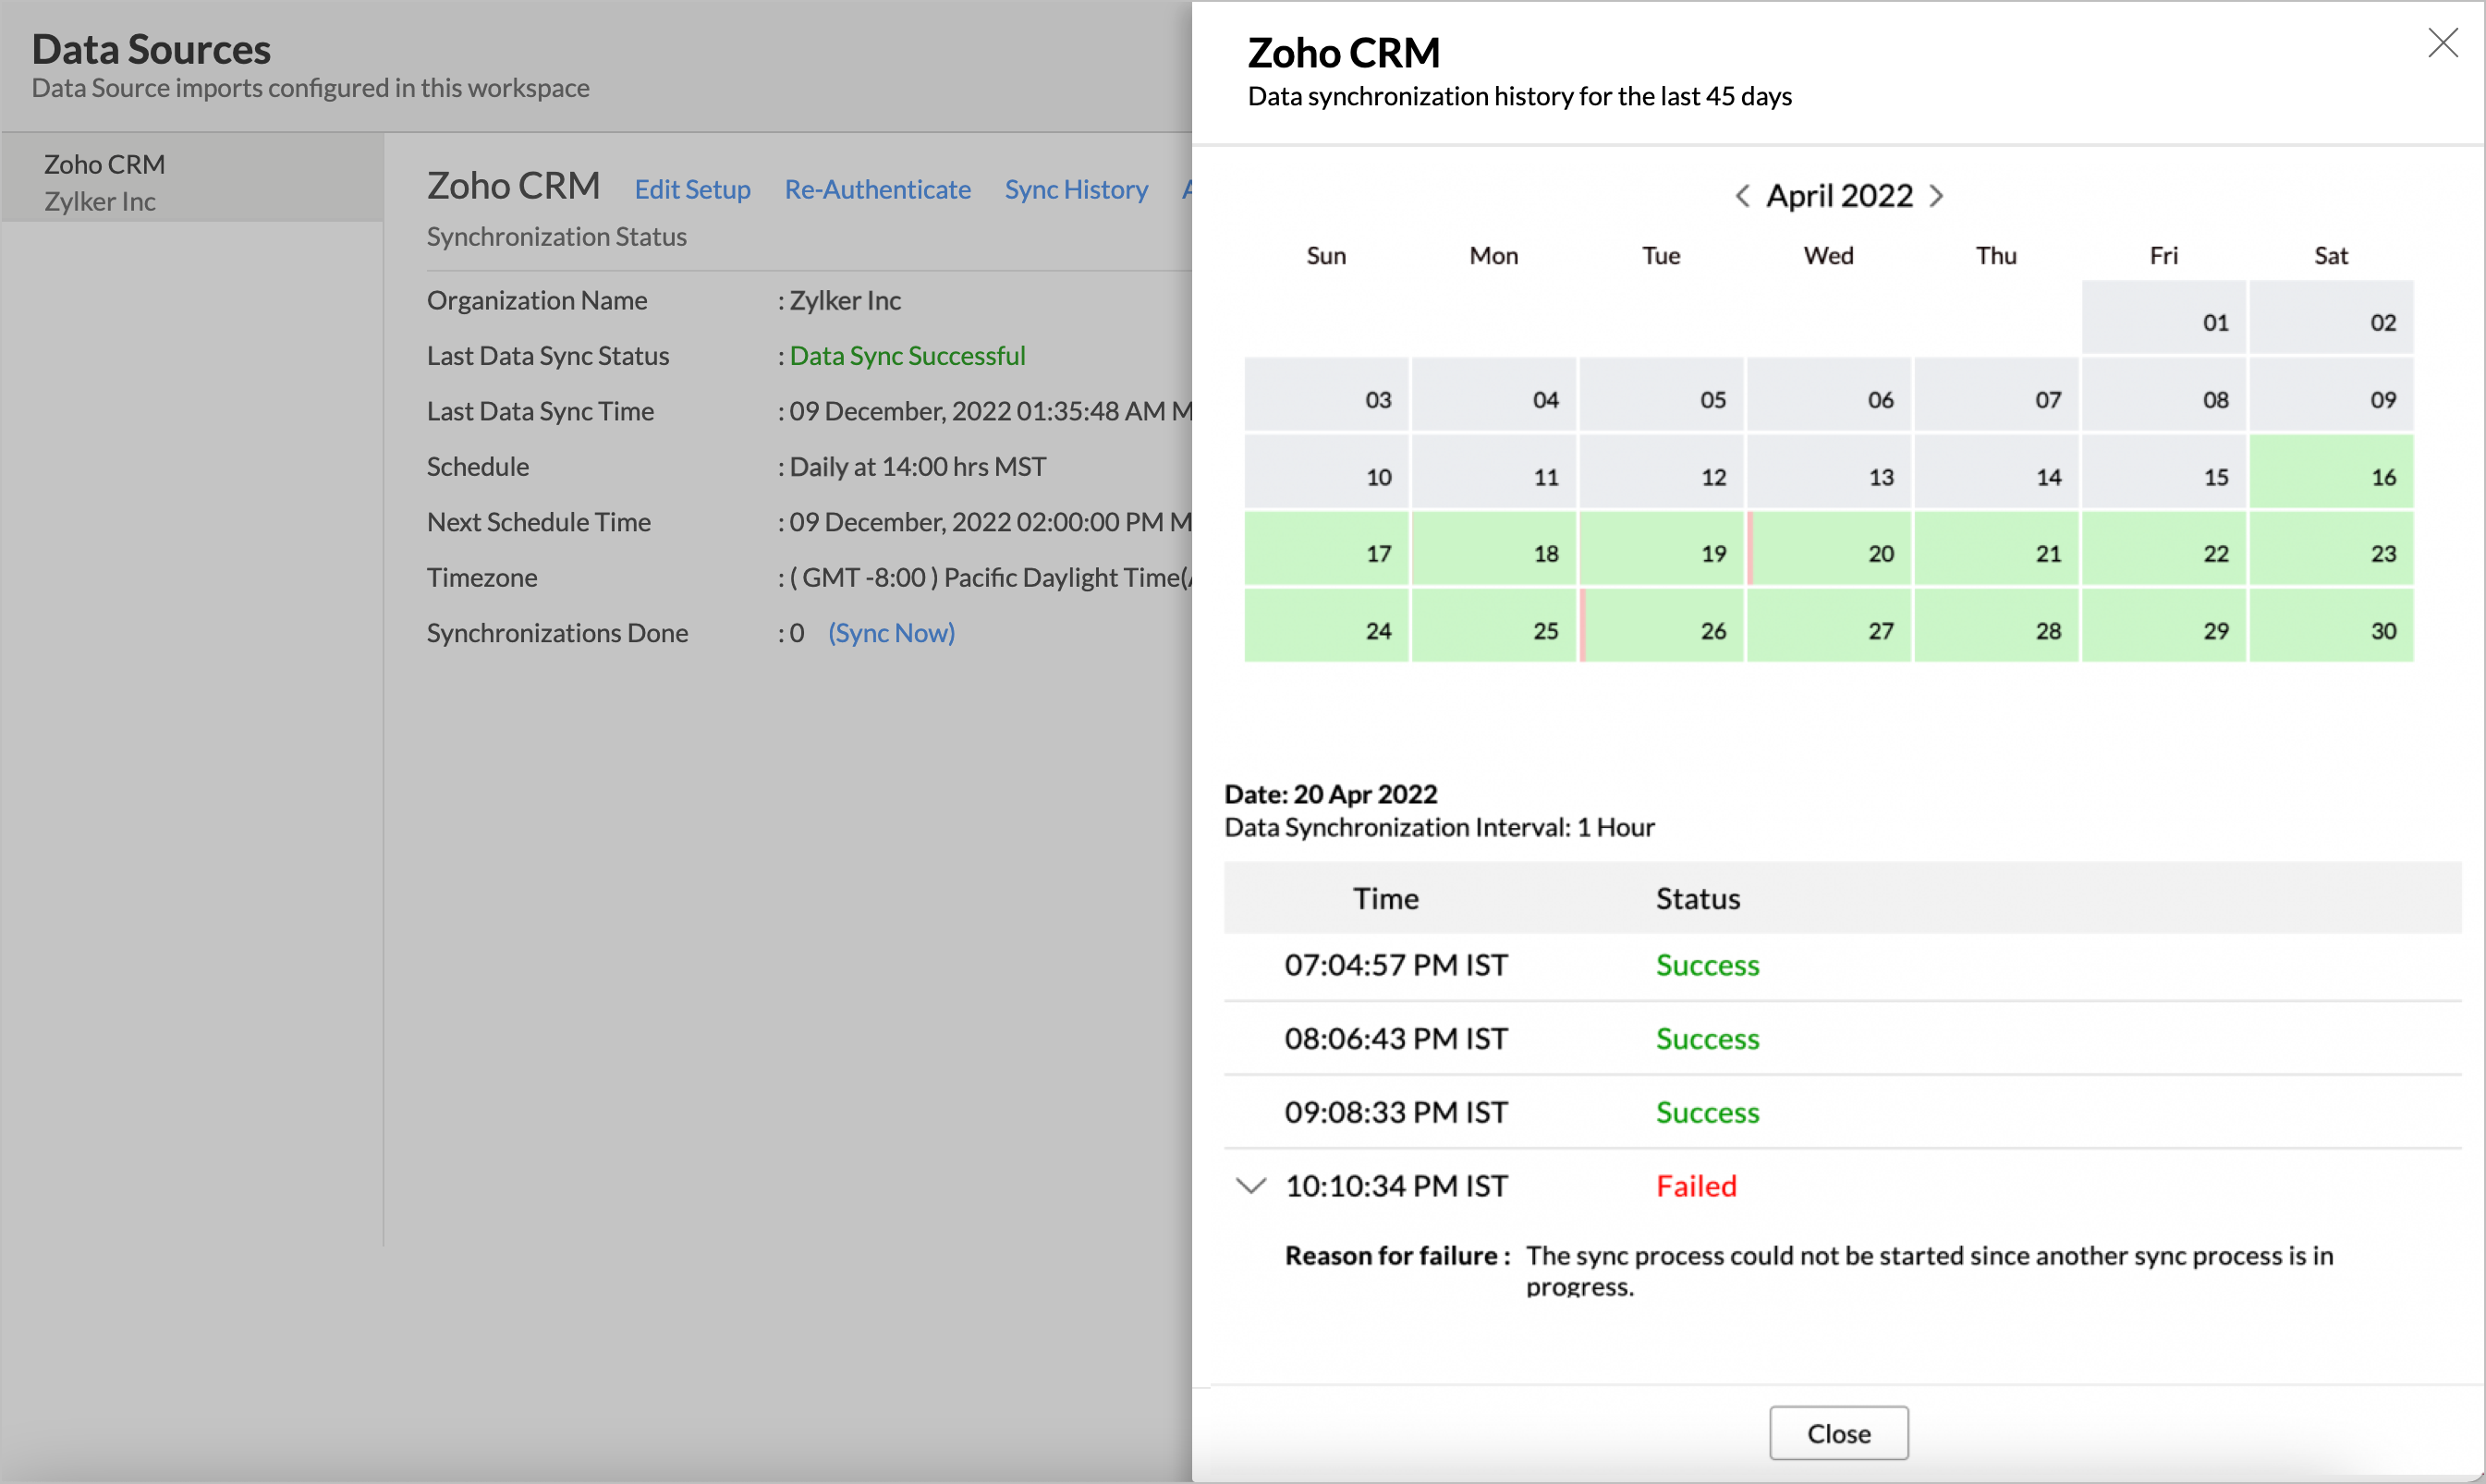Close the sync history panel with X icon
Viewport: 2486px width, 1484px height.
2442,43
